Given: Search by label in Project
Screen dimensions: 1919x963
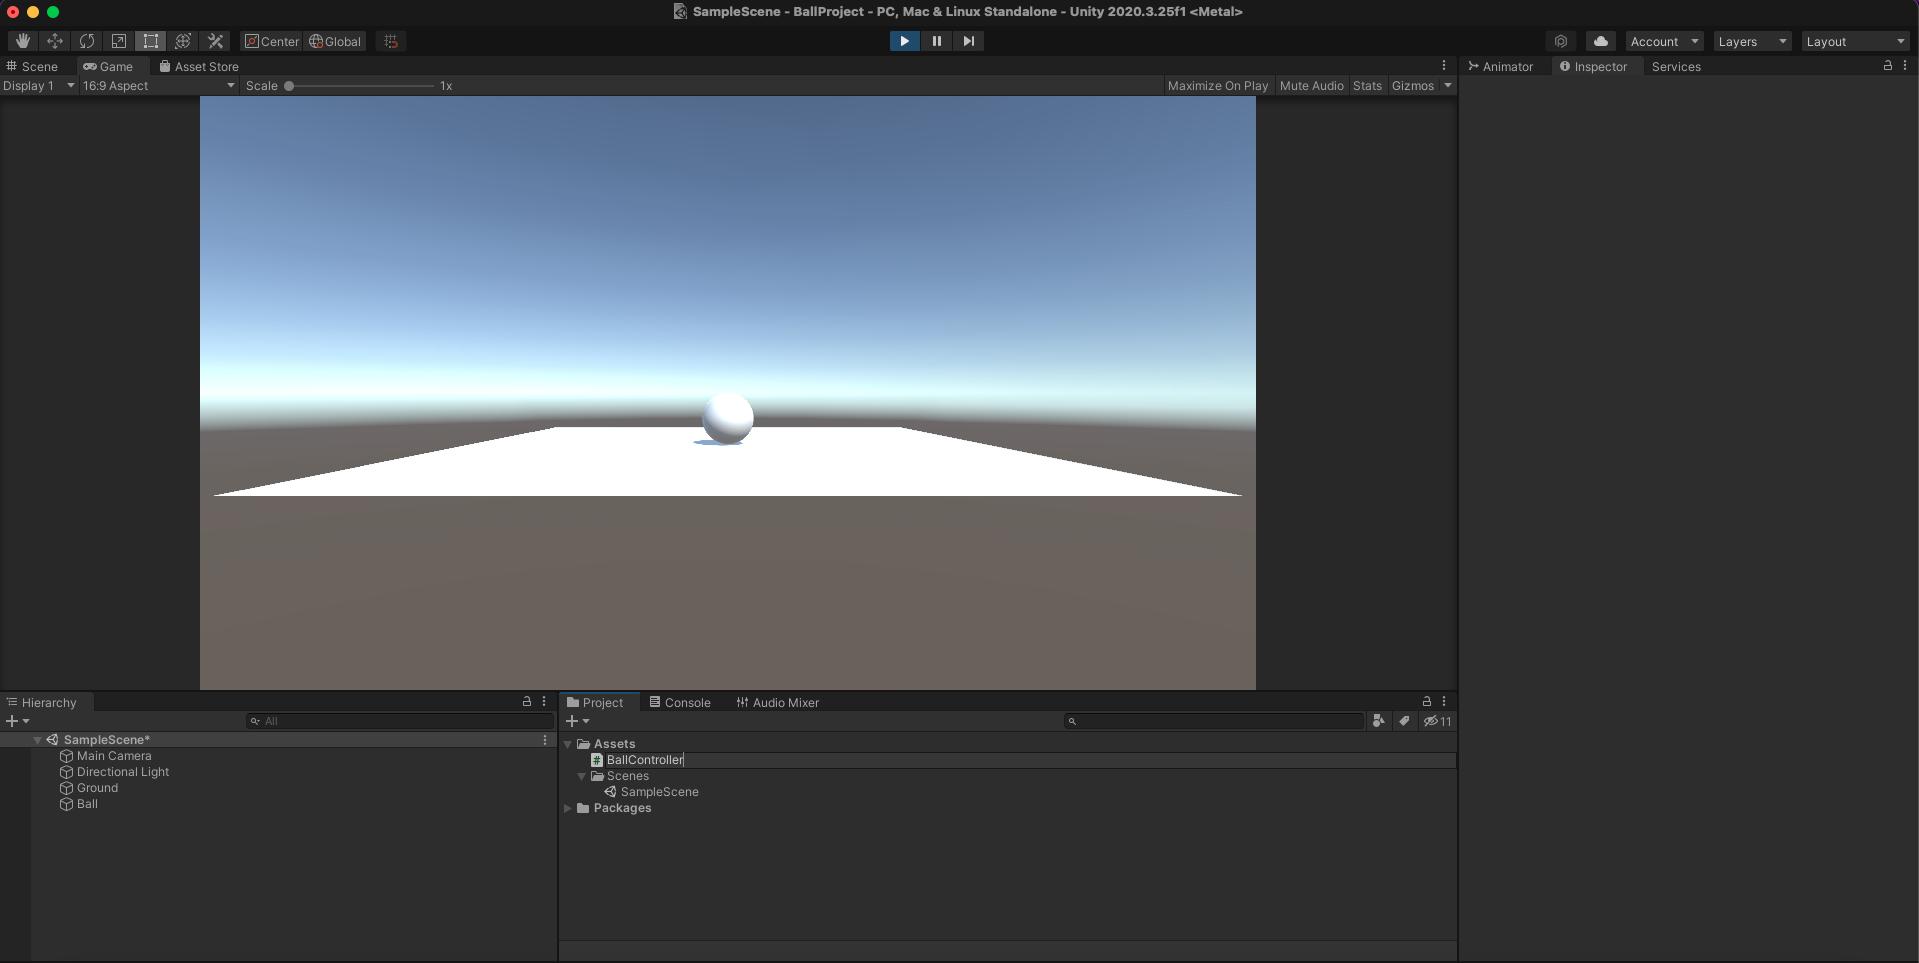Looking at the screenshot, I should coord(1404,721).
